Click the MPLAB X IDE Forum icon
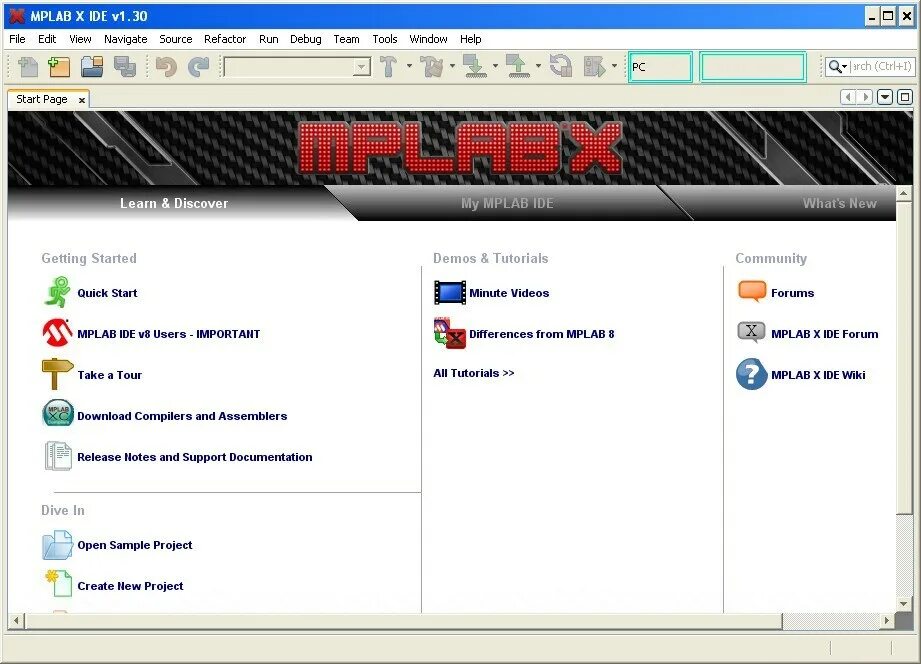 751,333
